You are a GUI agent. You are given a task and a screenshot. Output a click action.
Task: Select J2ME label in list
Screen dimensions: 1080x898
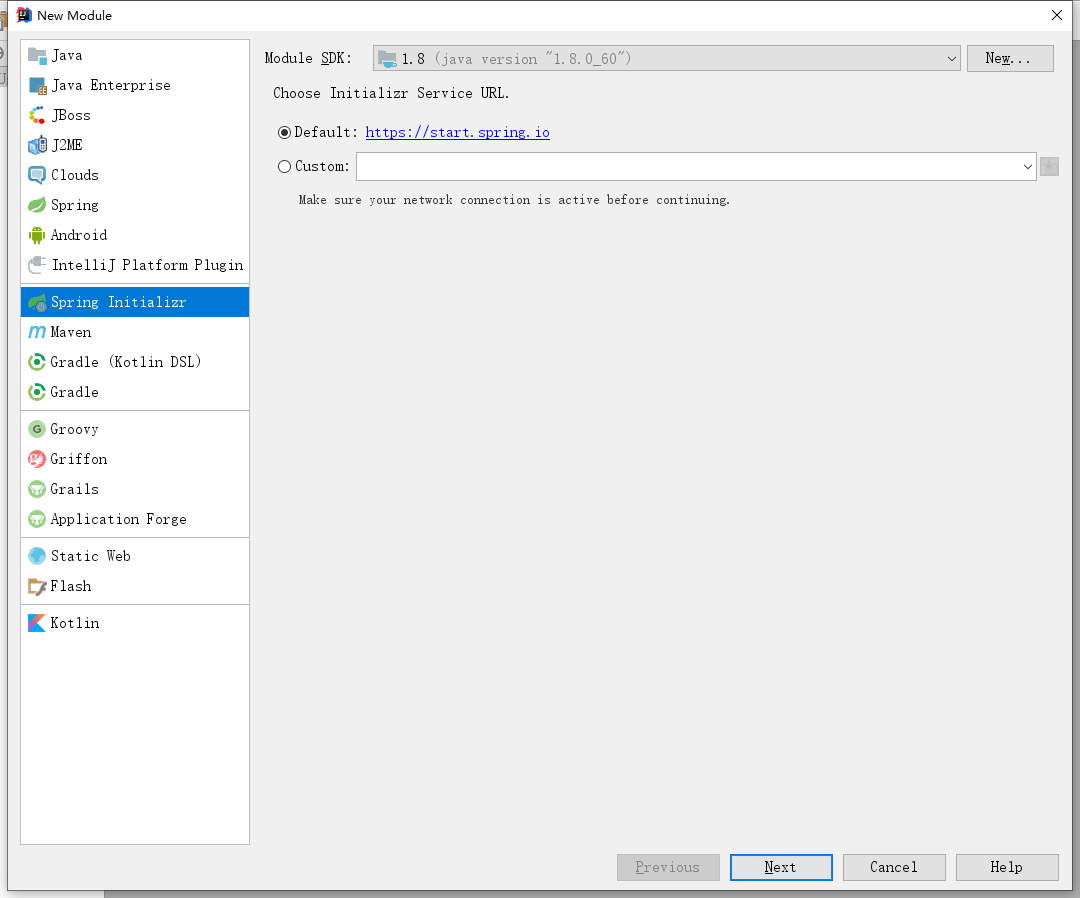point(67,145)
